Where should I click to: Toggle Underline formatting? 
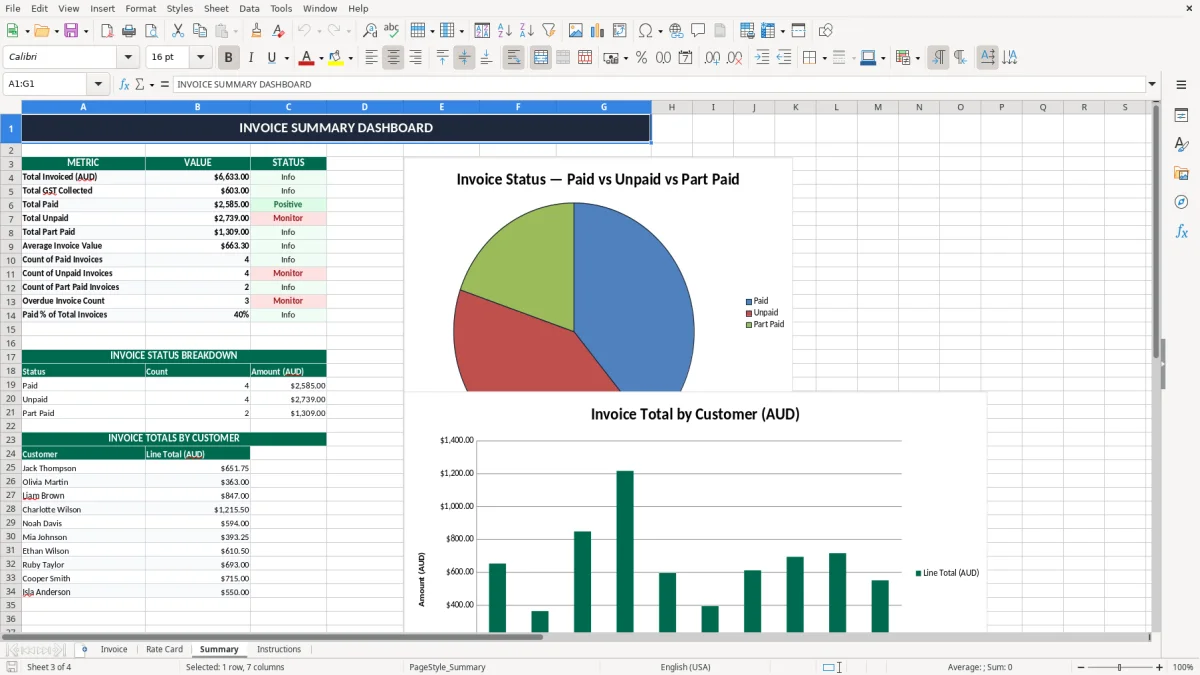tap(272, 58)
